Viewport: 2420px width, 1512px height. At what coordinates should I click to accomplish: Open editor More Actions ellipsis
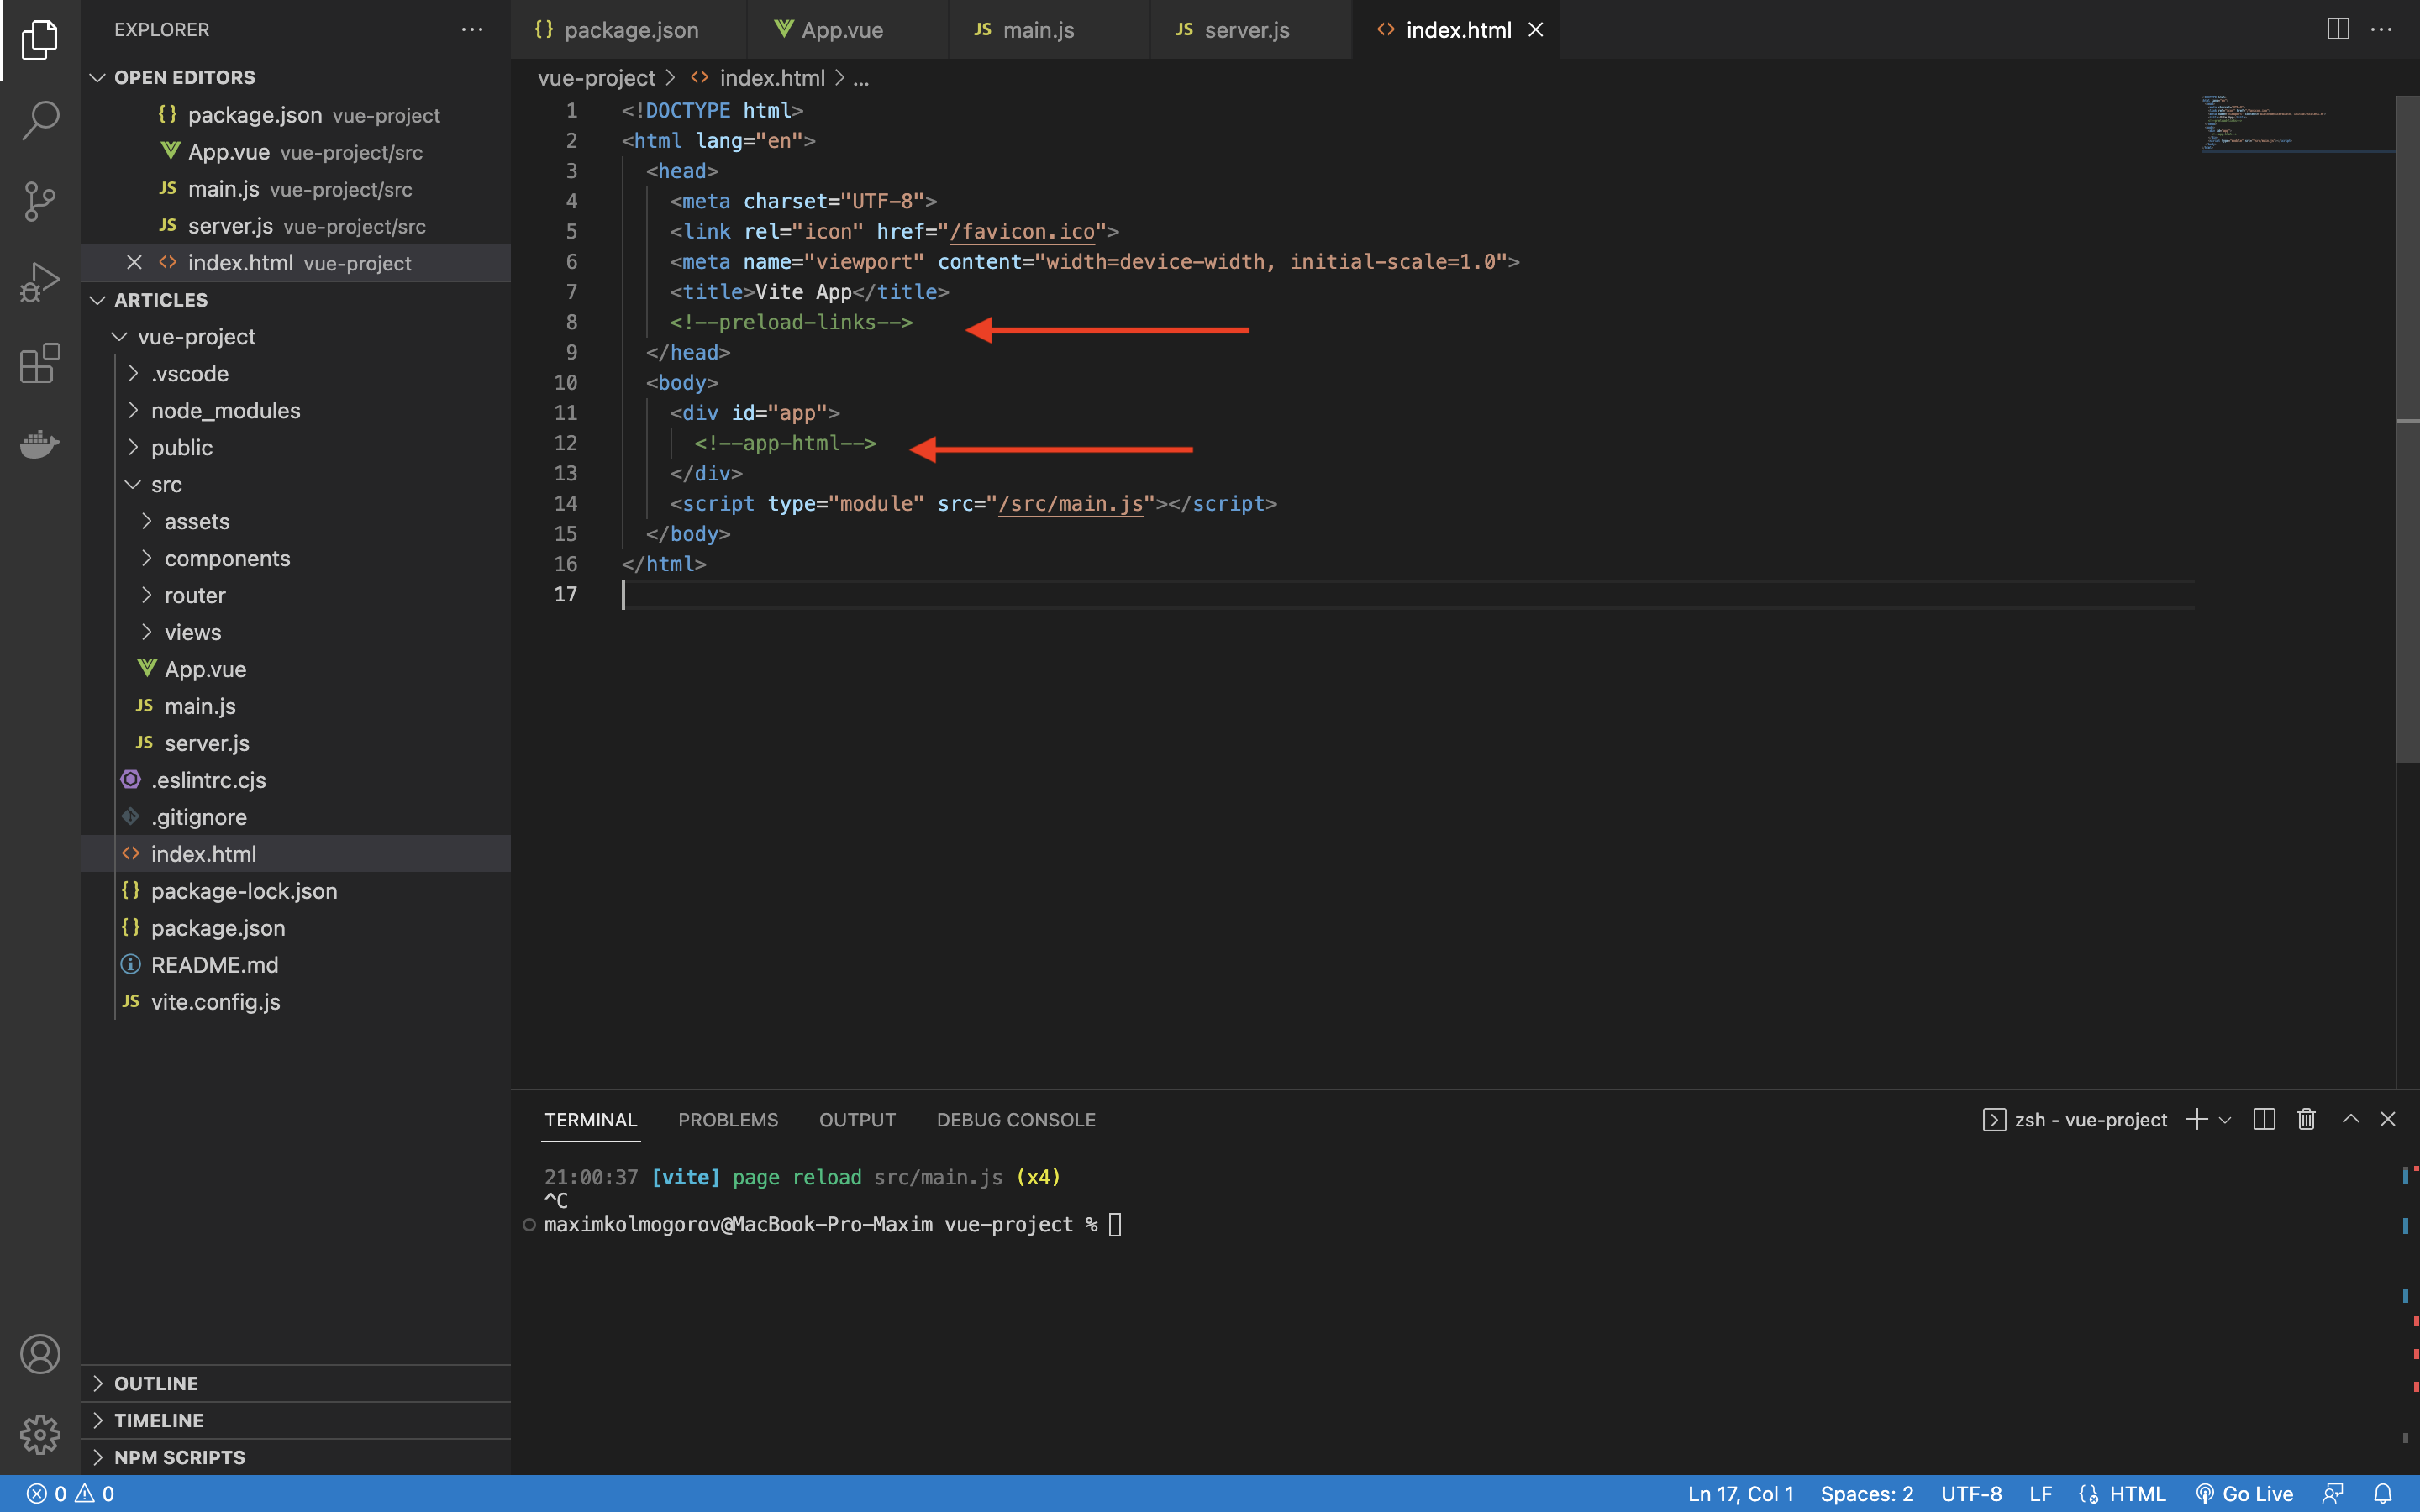coord(2382,29)
